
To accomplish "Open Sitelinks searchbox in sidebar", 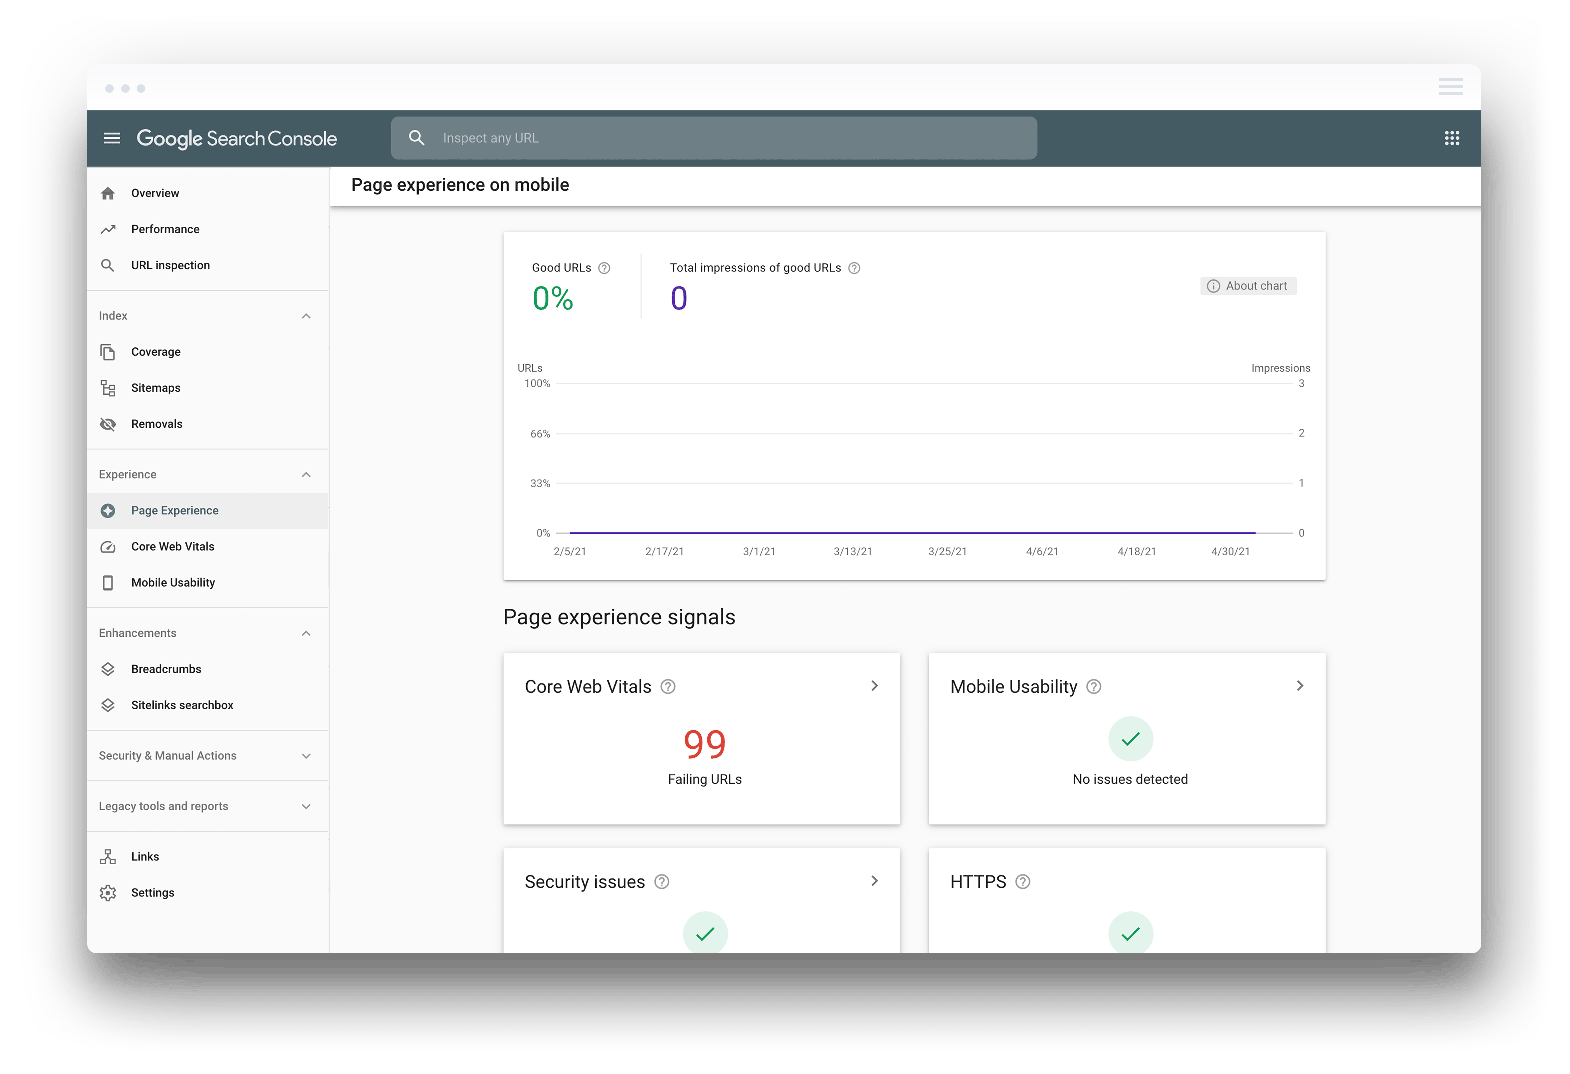I will click(x=208, y=705).
